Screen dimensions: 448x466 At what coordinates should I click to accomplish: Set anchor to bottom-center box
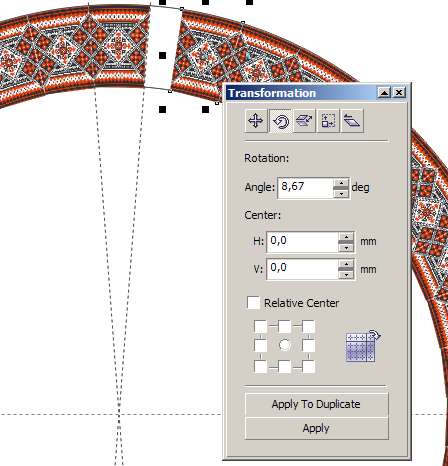[x=284, y=367]
